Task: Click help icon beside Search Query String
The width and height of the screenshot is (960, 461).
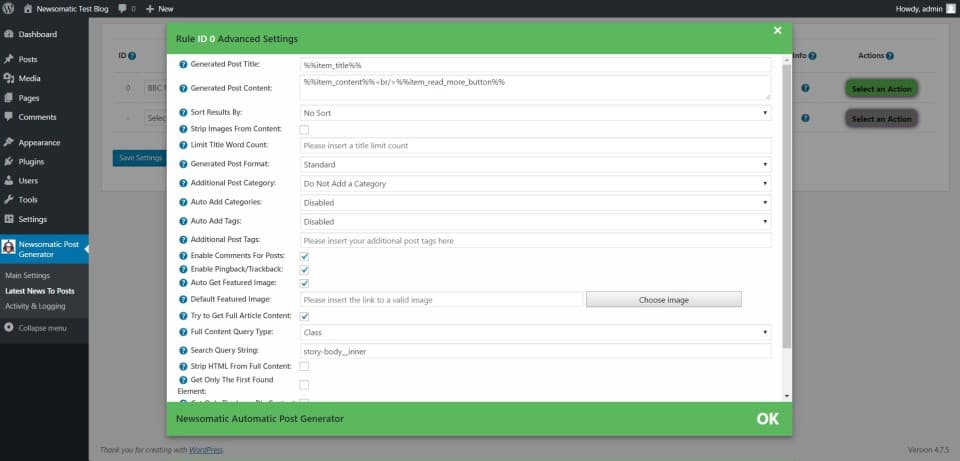Action: tap(183, 351)
